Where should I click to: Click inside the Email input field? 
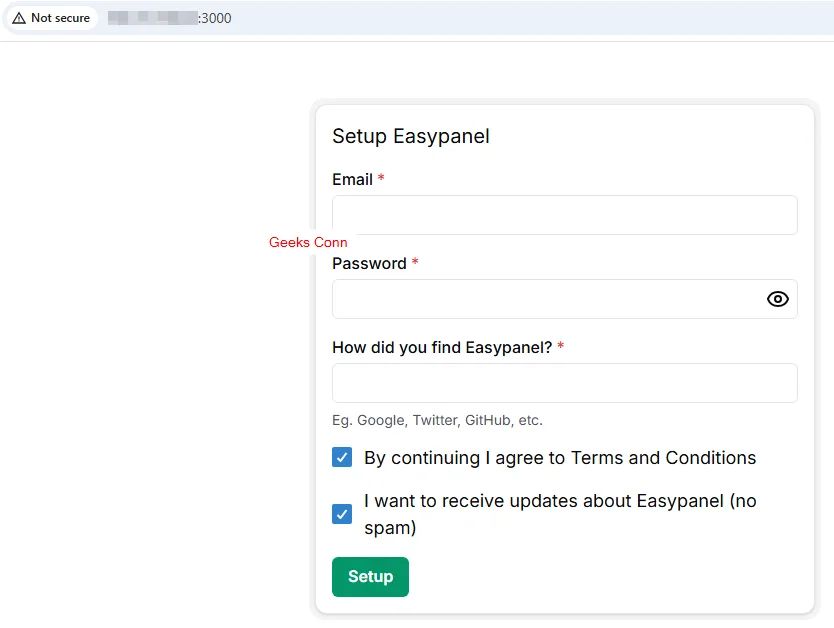click(564, 215)
